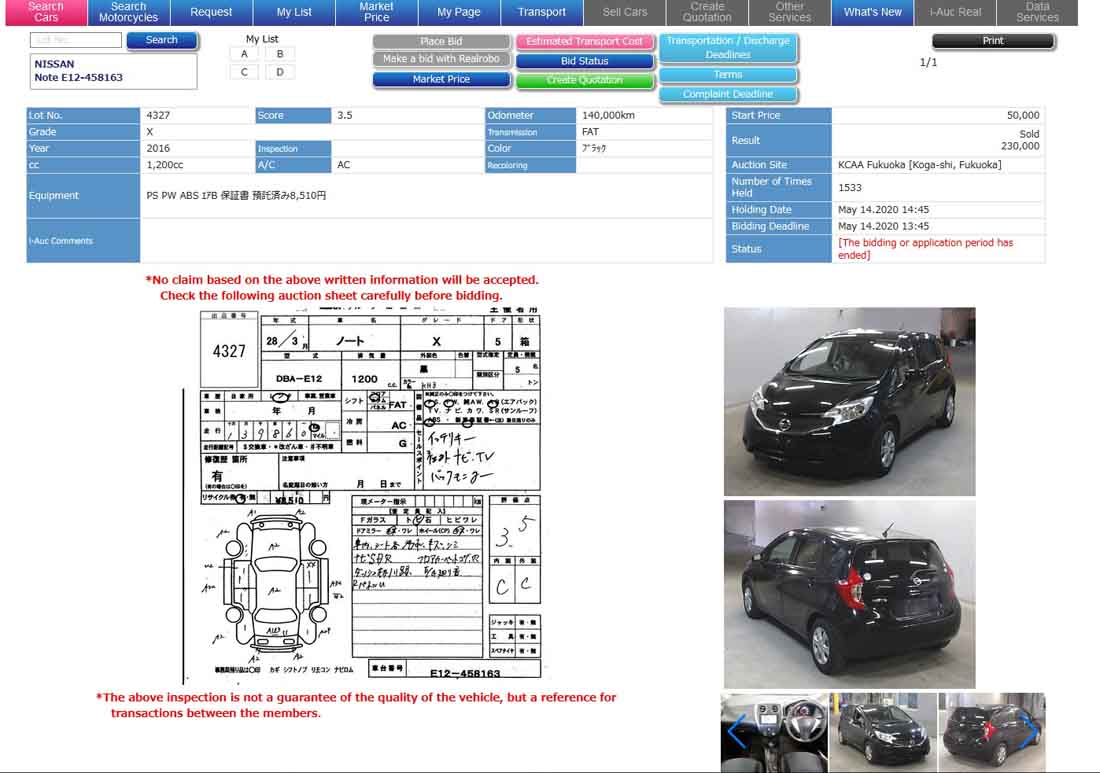Open the Data Services tab
Screen dimensions: 1100x773
click(x=1038, y=12)
